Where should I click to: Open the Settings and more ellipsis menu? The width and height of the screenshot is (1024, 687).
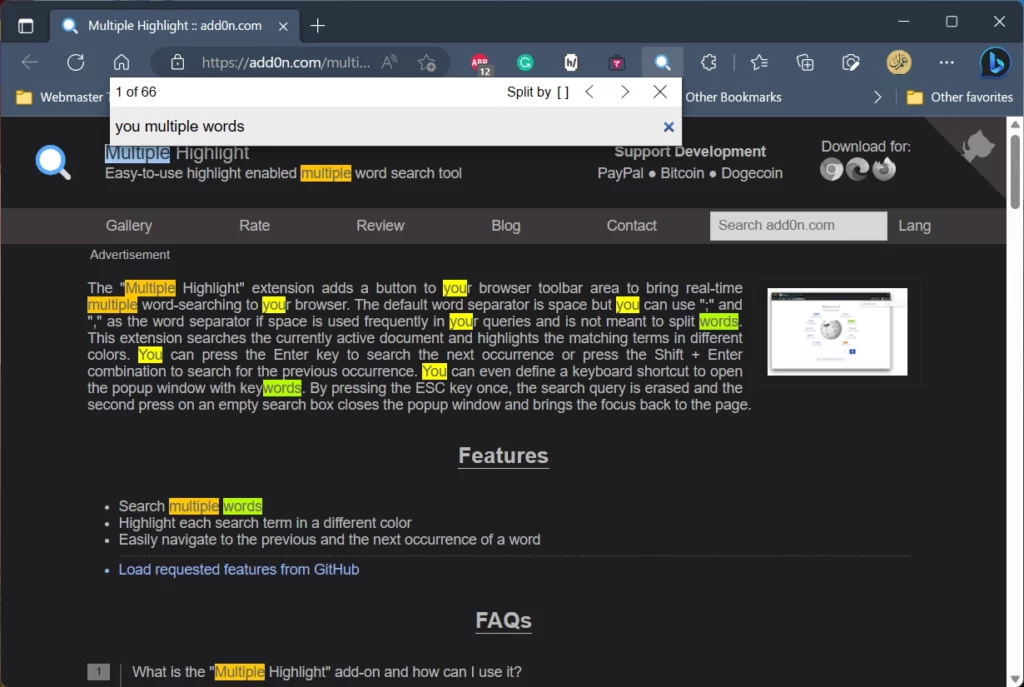click(946, 63)
